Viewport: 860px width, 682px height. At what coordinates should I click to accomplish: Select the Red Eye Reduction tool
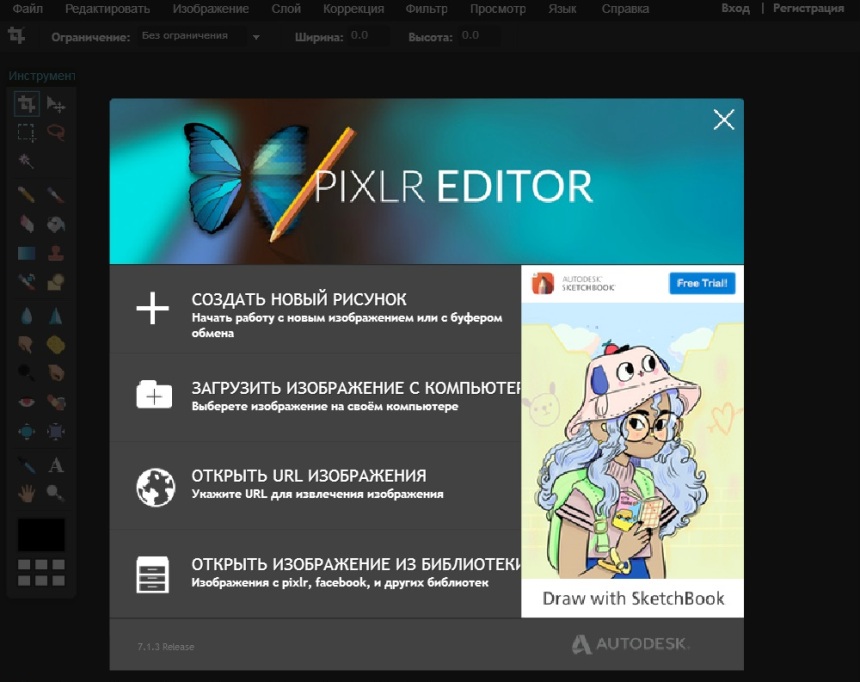(26, 402)
